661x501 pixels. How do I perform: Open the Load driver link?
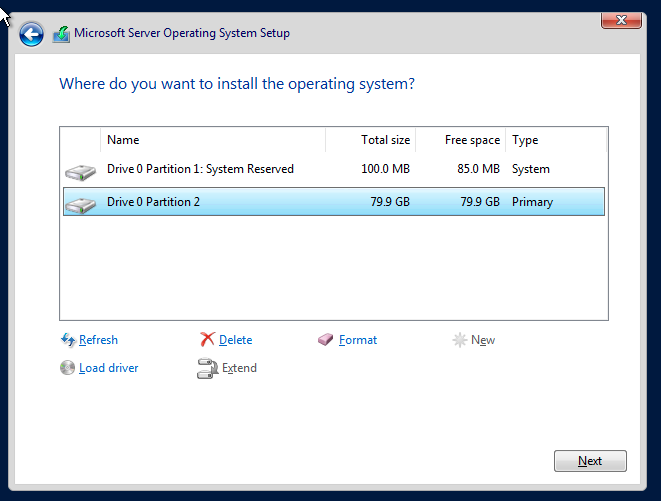click(109, 368)
